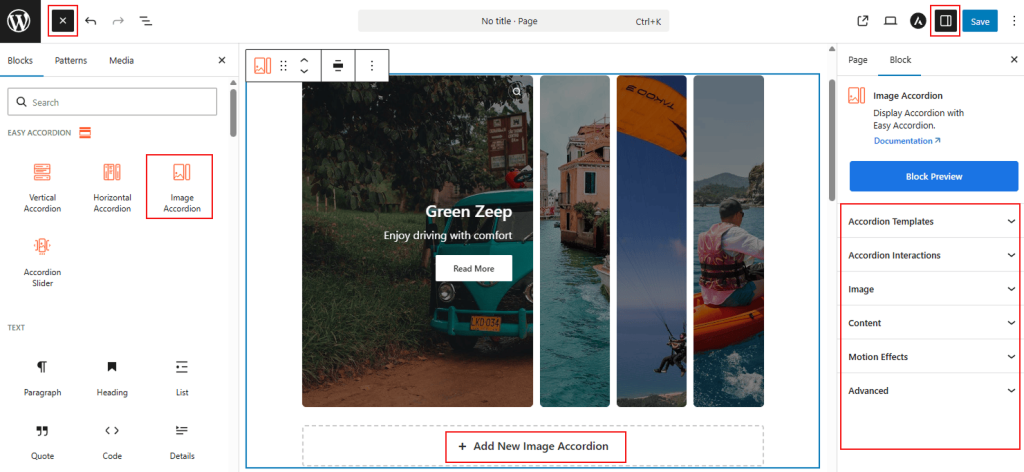
Task: Expand the Accordion Templates section
Action: coord(930,221)
